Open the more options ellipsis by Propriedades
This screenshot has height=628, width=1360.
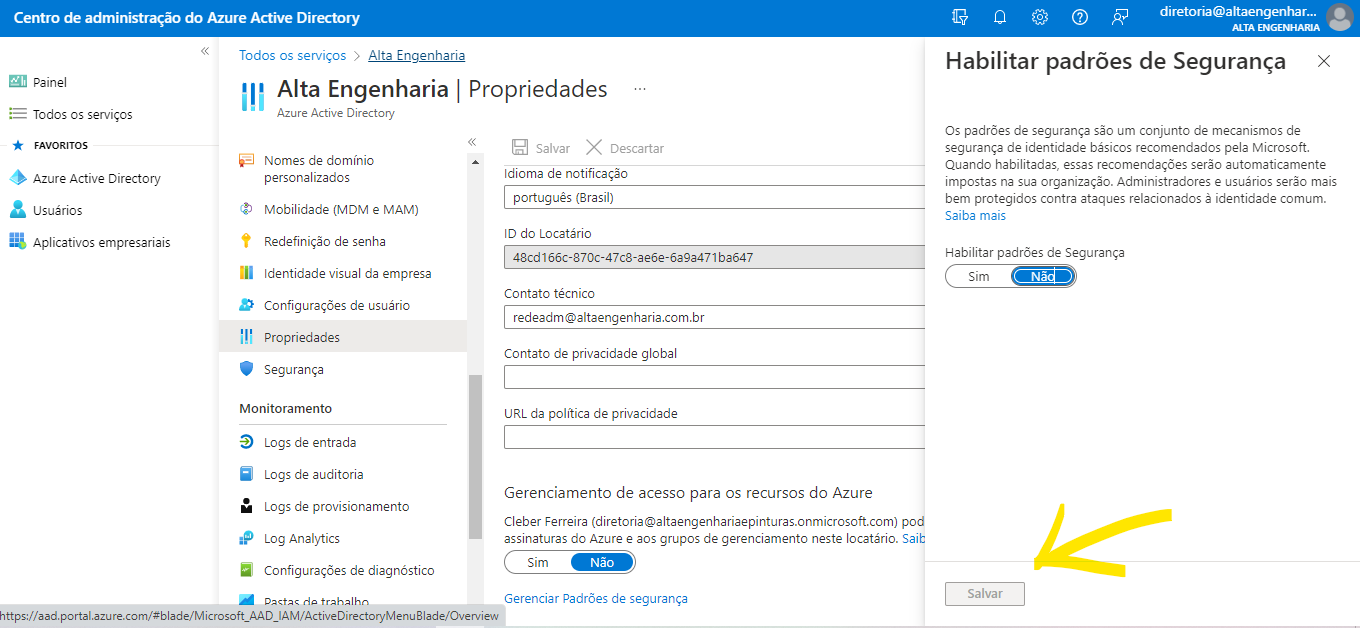(x=640, y=89)
